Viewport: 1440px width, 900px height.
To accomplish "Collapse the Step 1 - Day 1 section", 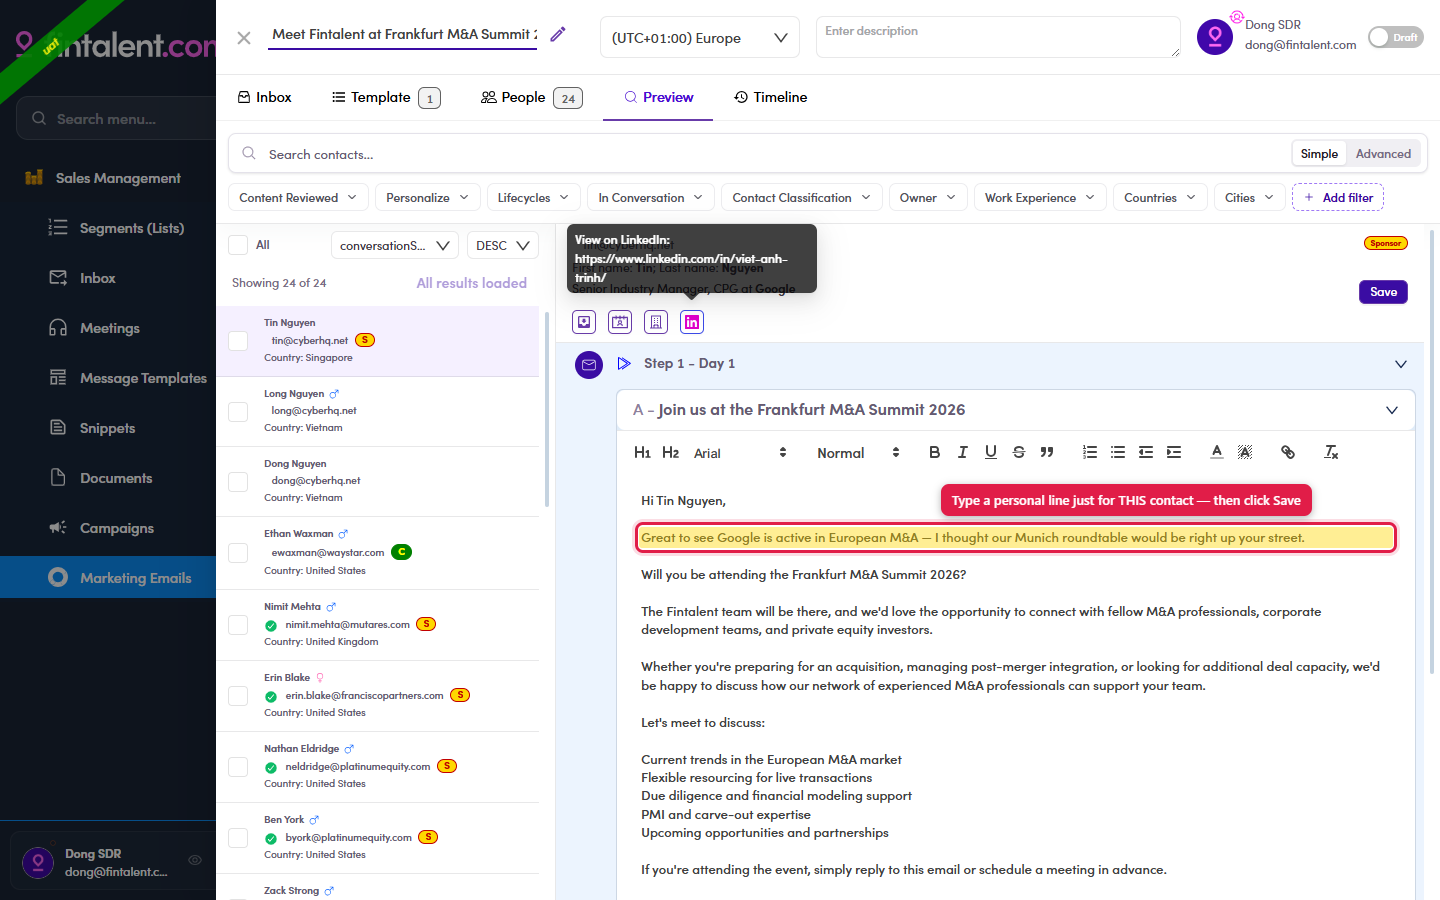I will tap(1401, 364).
